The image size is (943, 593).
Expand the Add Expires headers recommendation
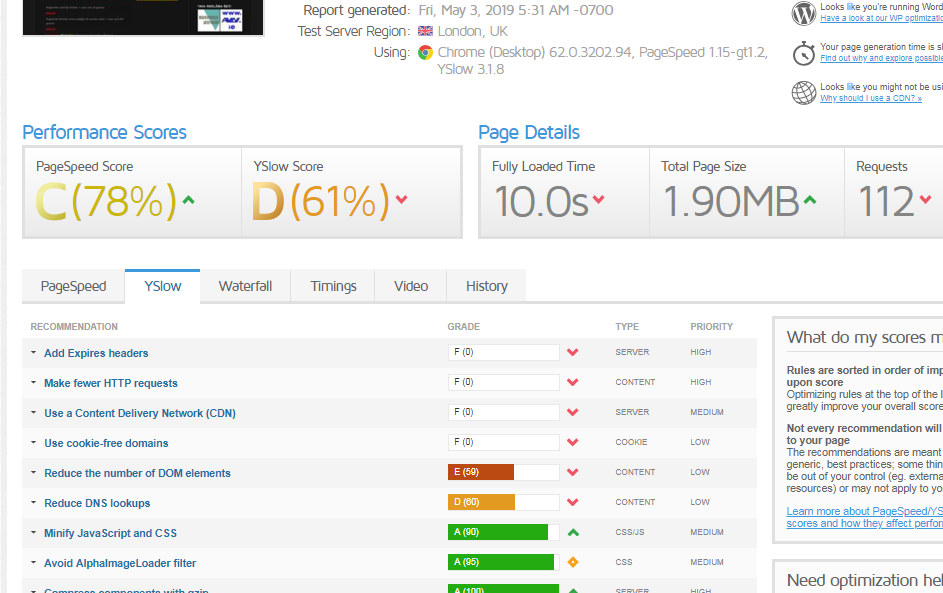(95, 353)
